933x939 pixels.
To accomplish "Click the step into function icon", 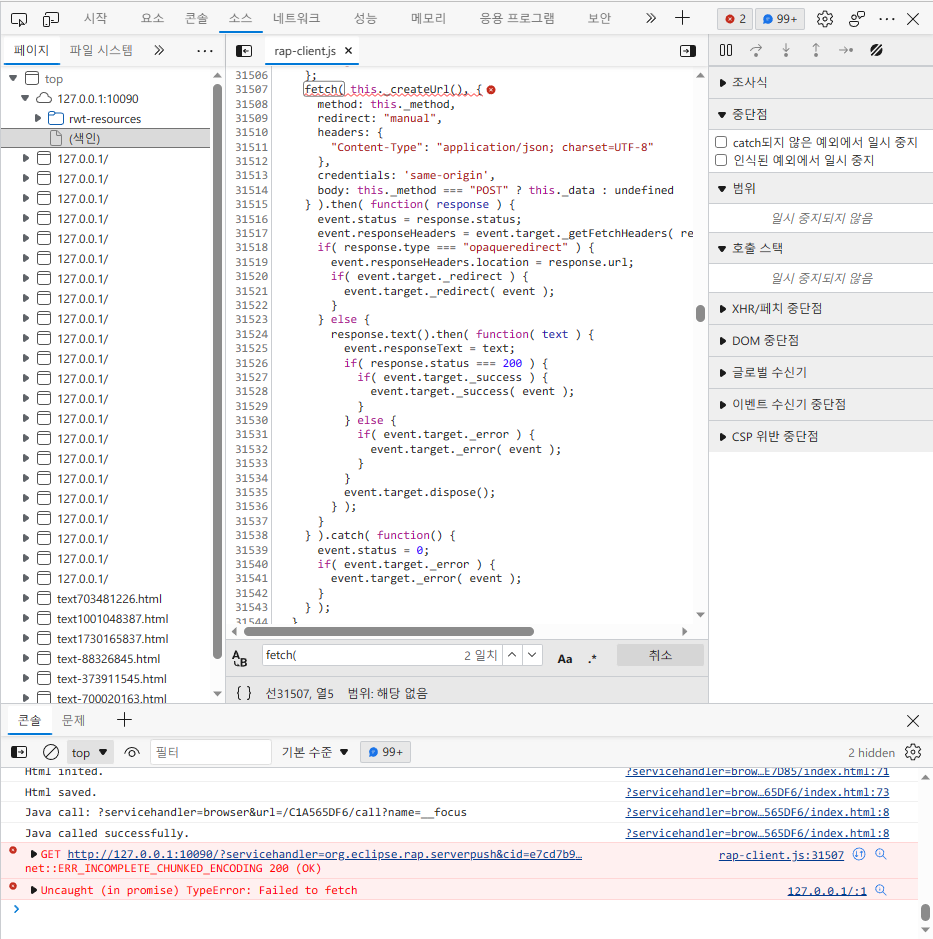I will tap(786, 50).
